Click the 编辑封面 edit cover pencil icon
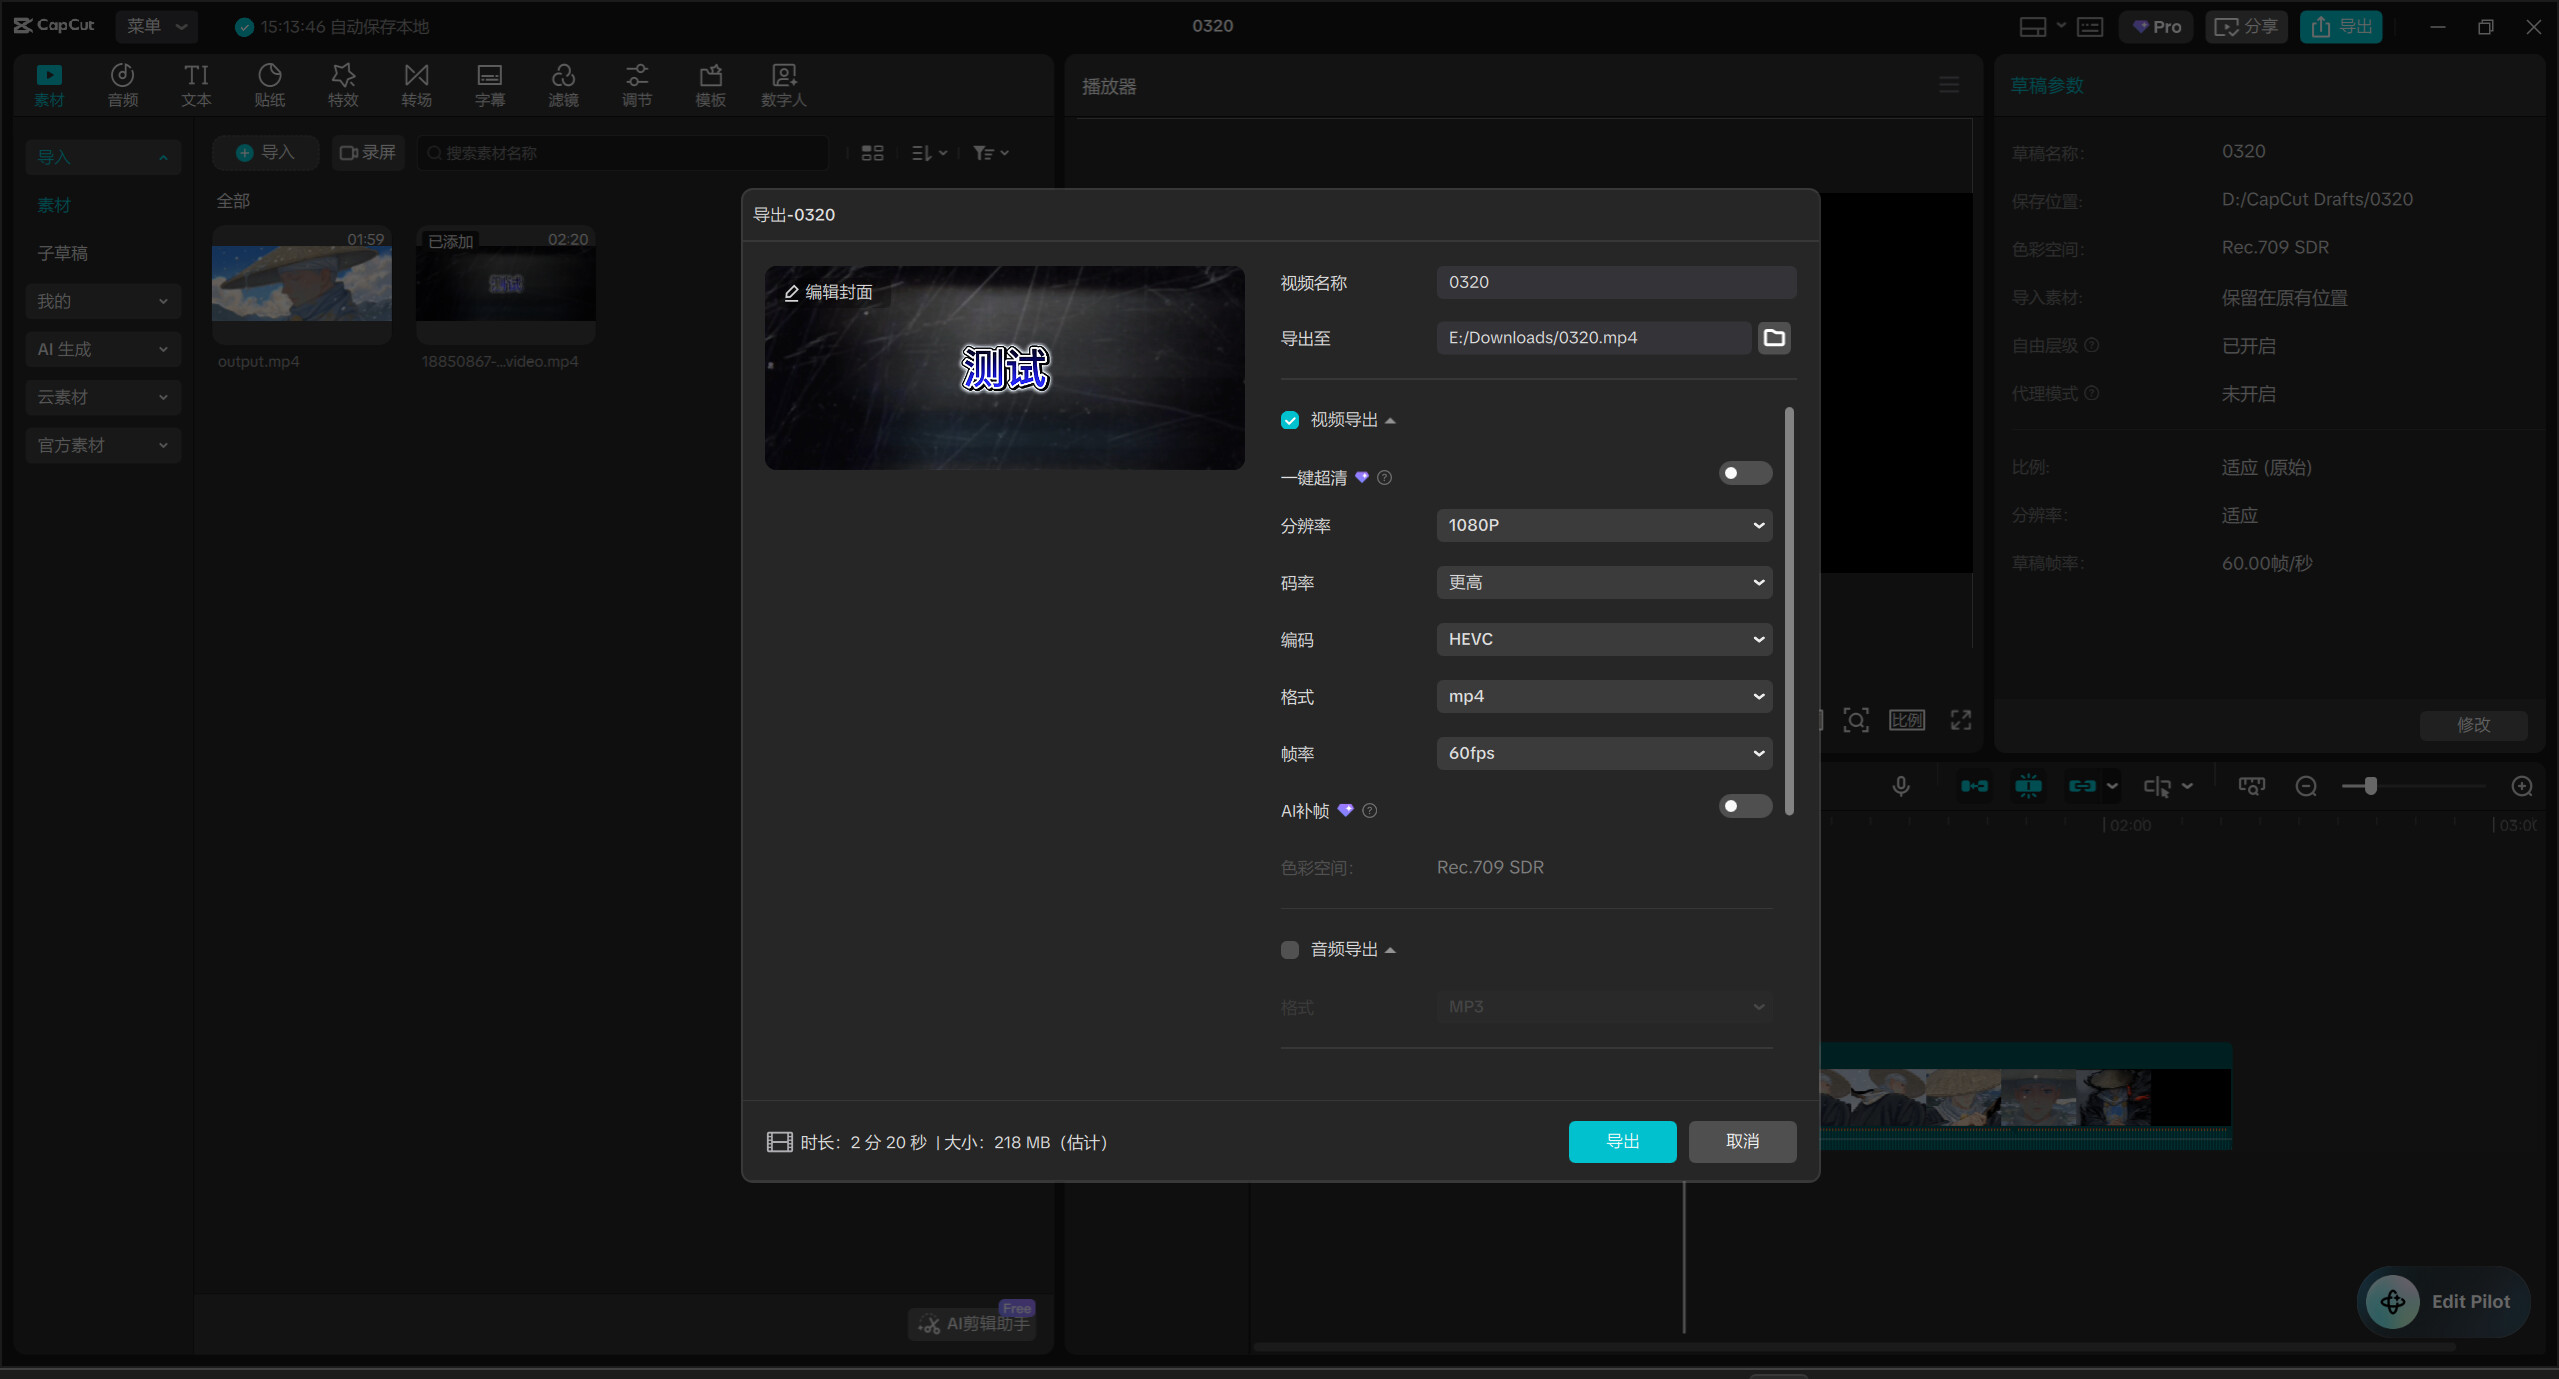Image resolution: width=2559 pixels, height=1379 pixels. (791, 293)
